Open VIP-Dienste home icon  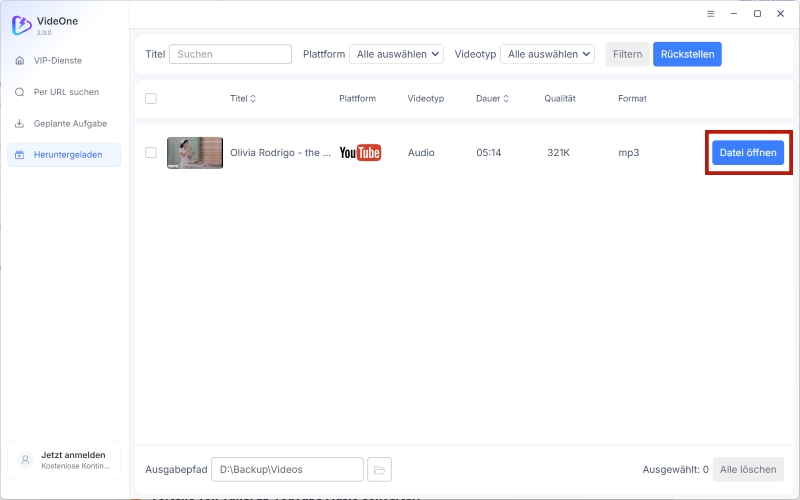(x=19, y=61)
